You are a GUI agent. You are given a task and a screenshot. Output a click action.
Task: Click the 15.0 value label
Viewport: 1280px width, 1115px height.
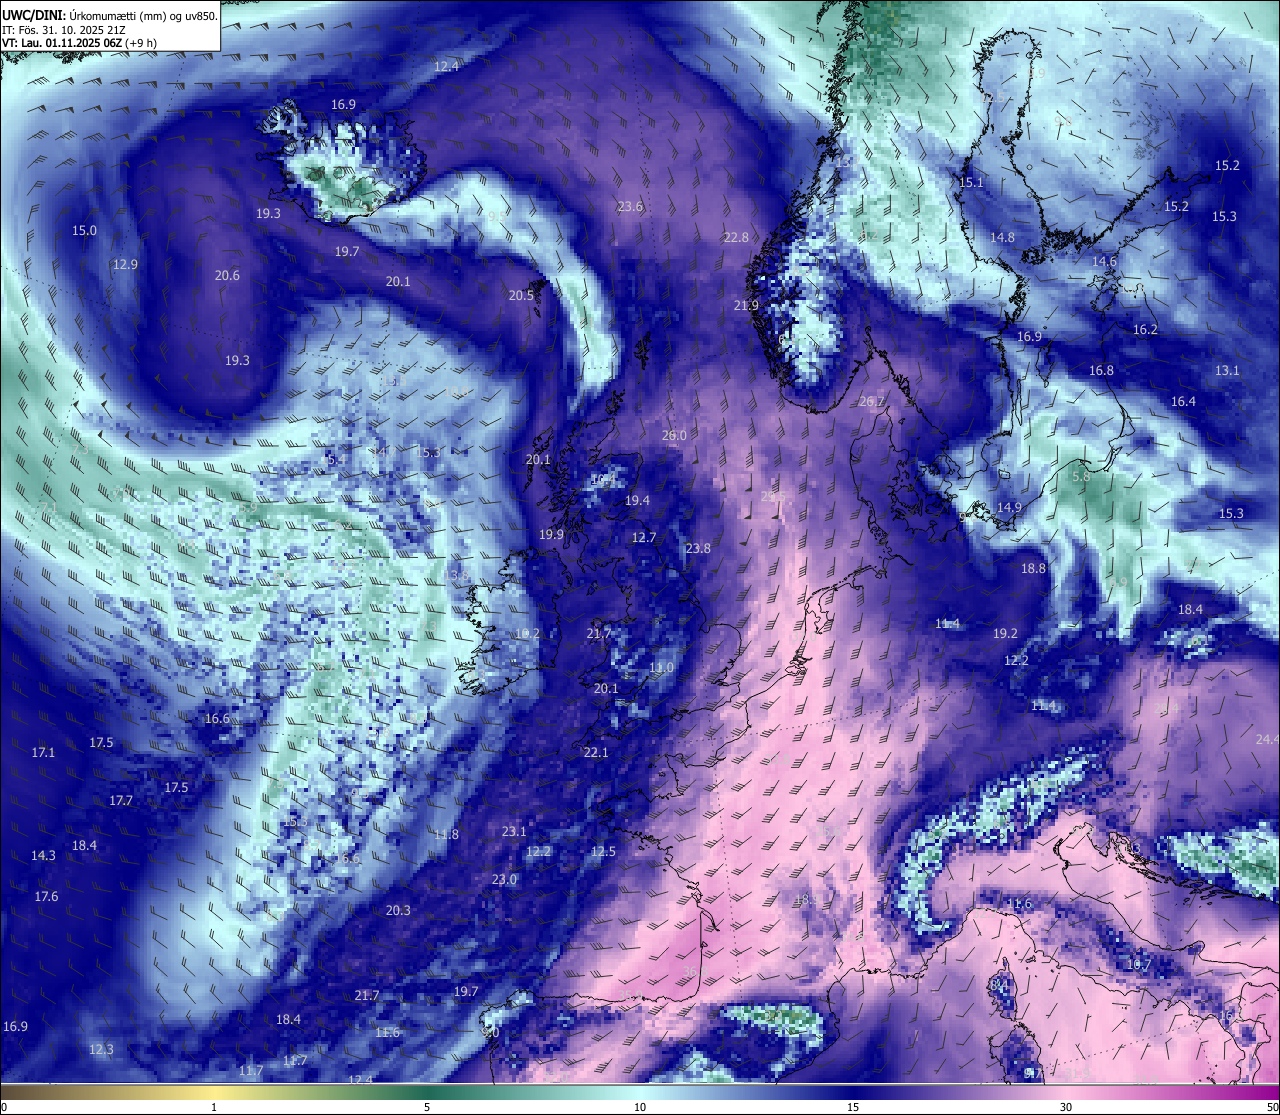tap(85, 231)
